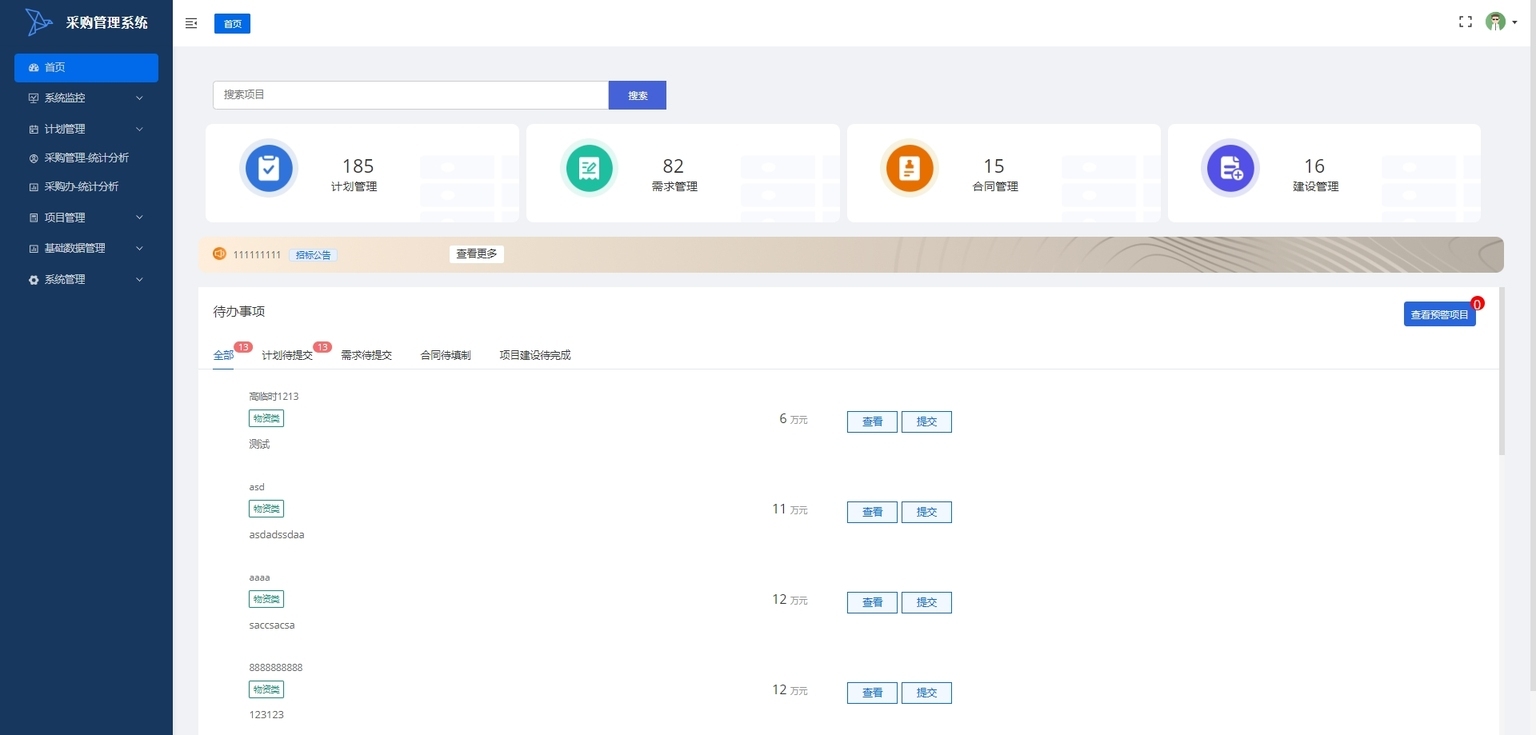Viewport: 1536px width, 735px height.
Task: Click 查看 for the asd item
Action: (872, 512)
